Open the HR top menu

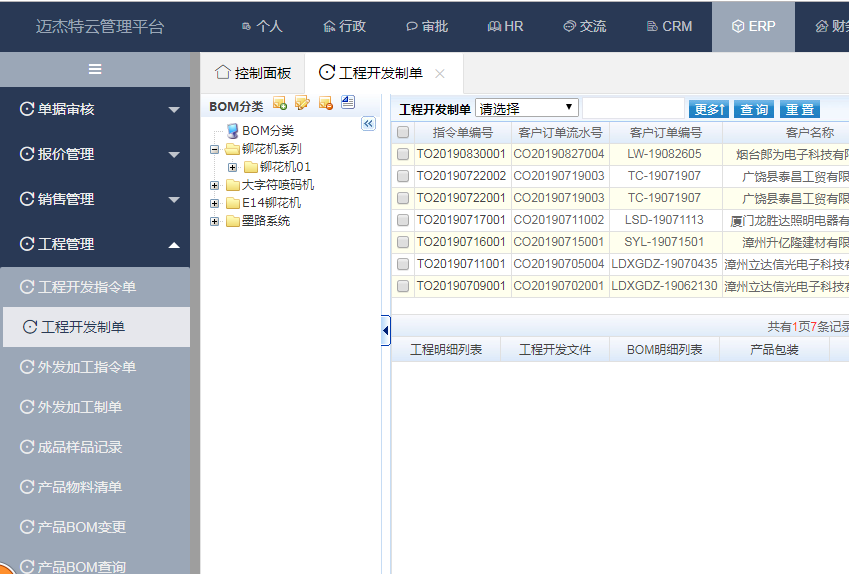505,26
